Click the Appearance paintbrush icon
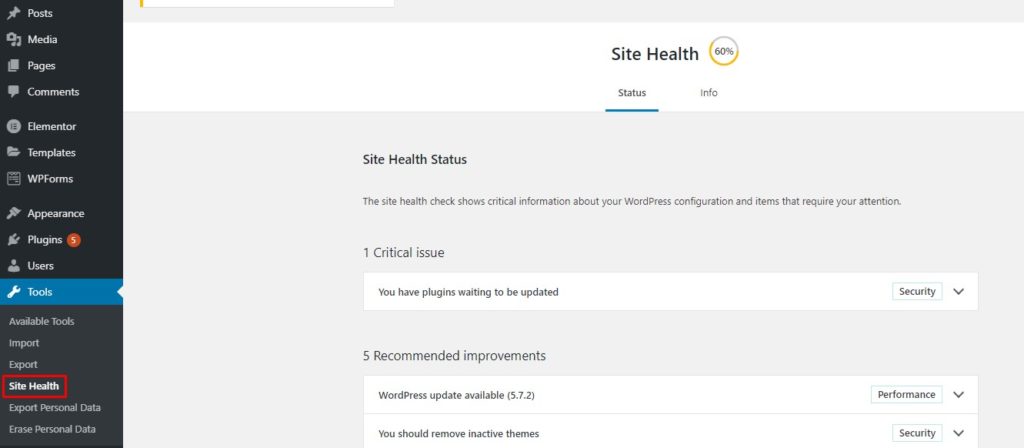 coord(13,213)
